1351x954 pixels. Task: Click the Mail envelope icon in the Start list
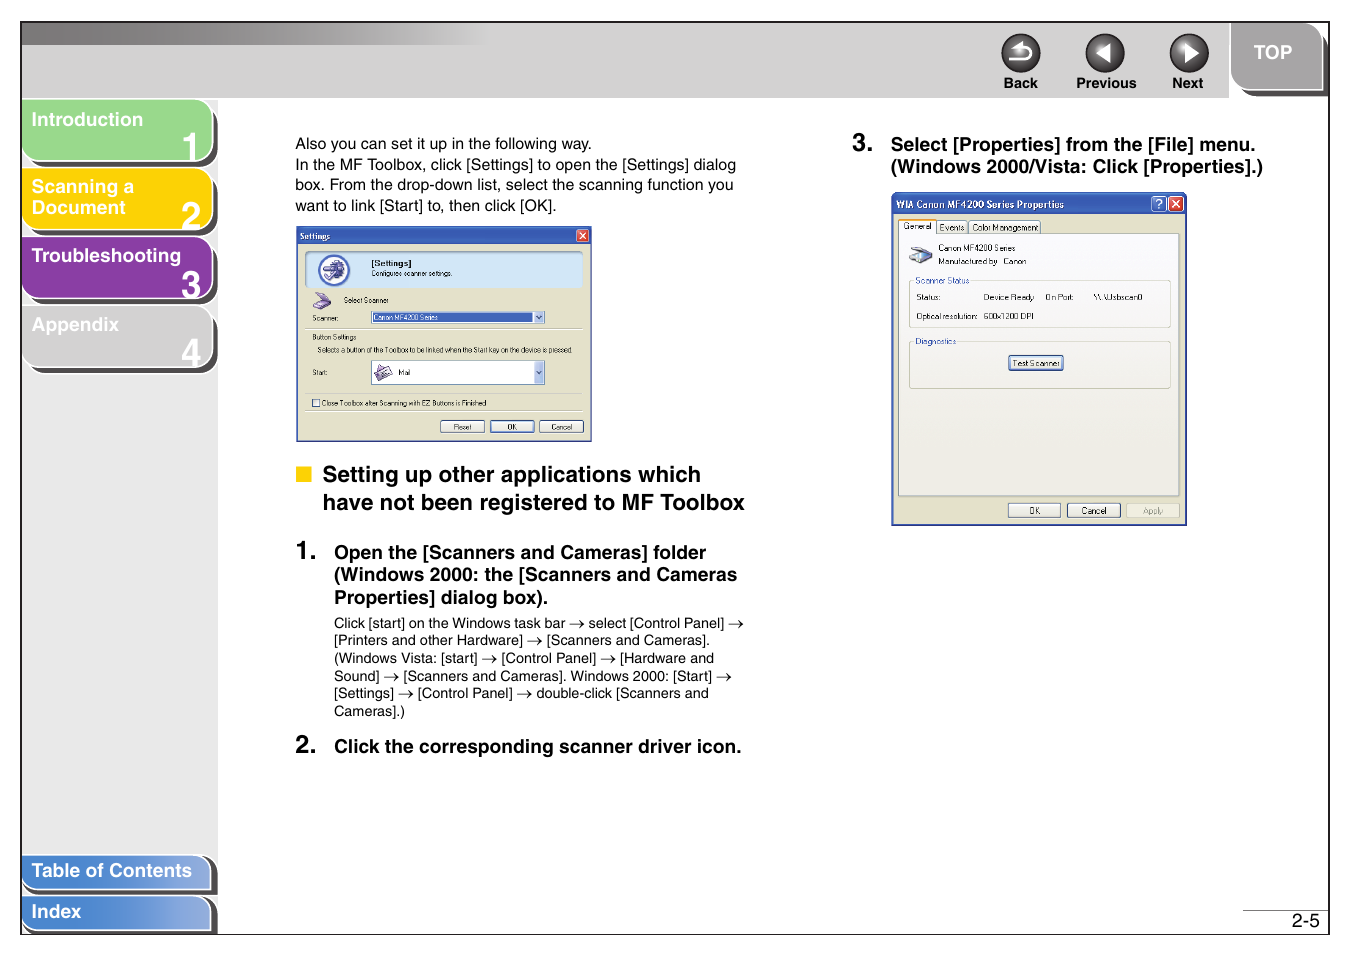click(383, 372)
